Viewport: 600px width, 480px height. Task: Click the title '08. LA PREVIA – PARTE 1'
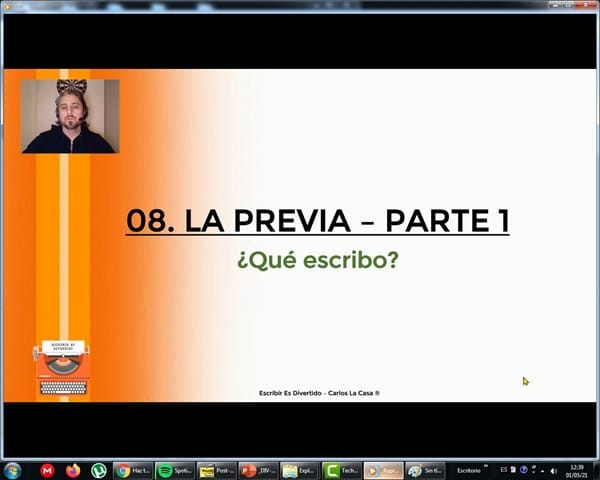(317, 221)
